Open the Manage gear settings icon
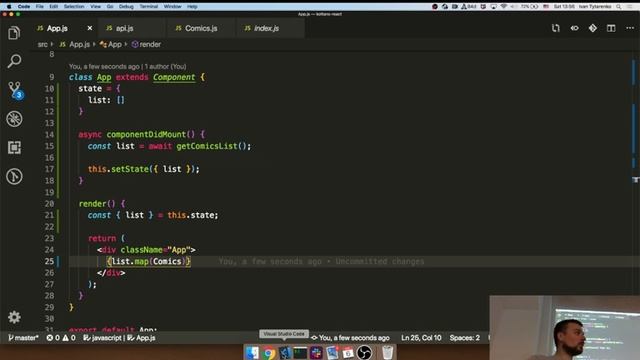Viewport: 640px width, 360px height. [x=14, y=317]
